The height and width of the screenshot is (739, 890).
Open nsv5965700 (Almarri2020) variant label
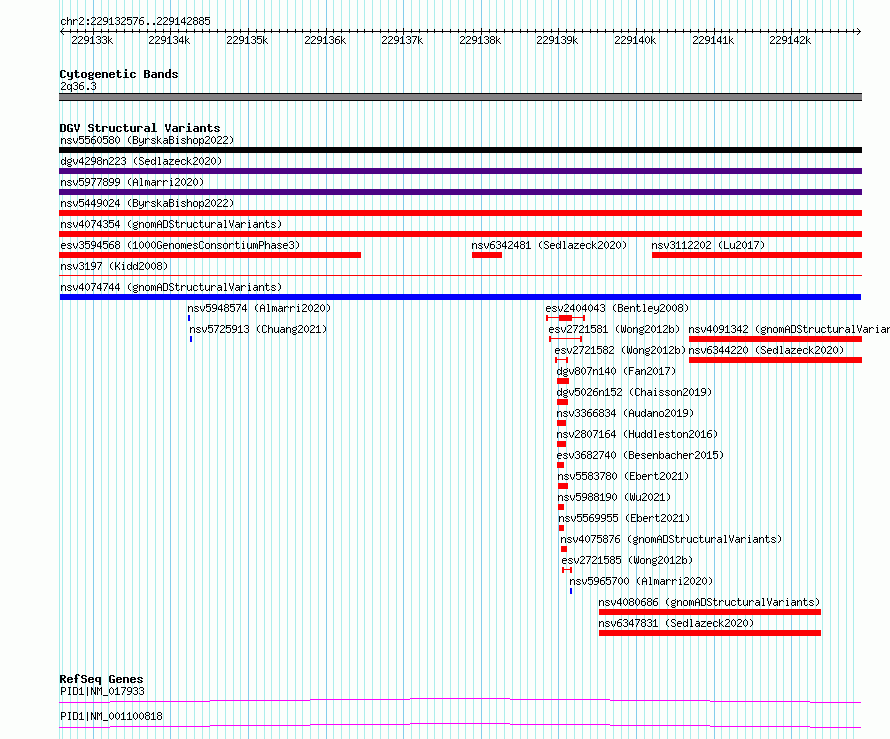click(x=641, y=581)
